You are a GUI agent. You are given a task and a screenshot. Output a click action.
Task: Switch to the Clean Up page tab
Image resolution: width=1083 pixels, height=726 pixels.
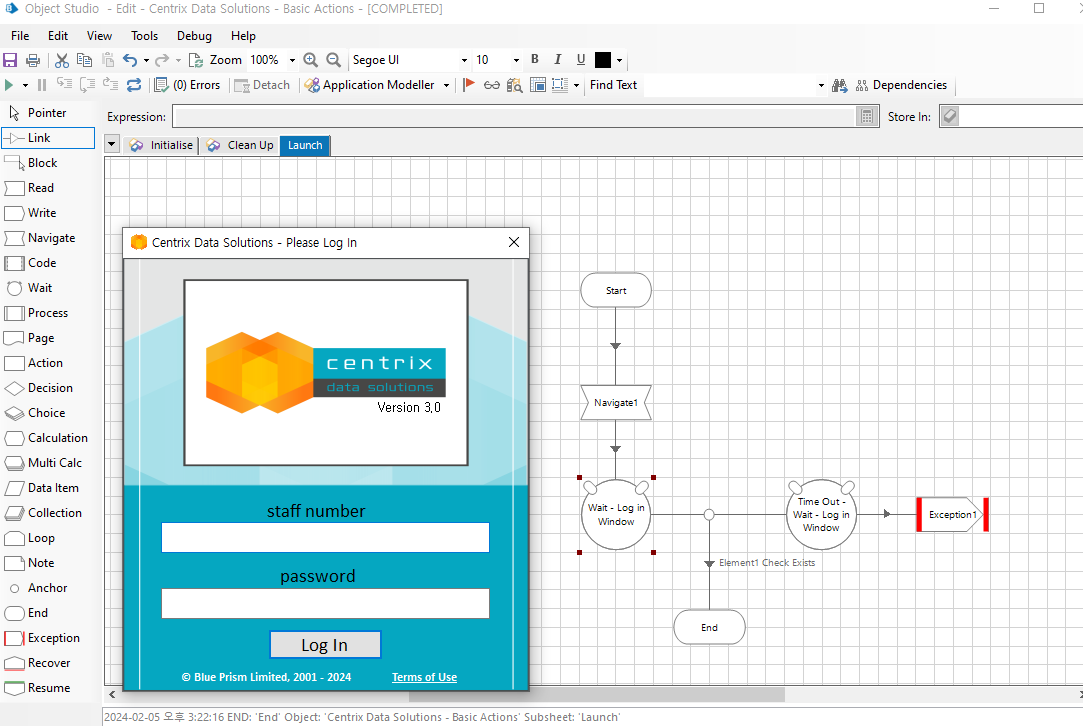click(x=240, y=145)
